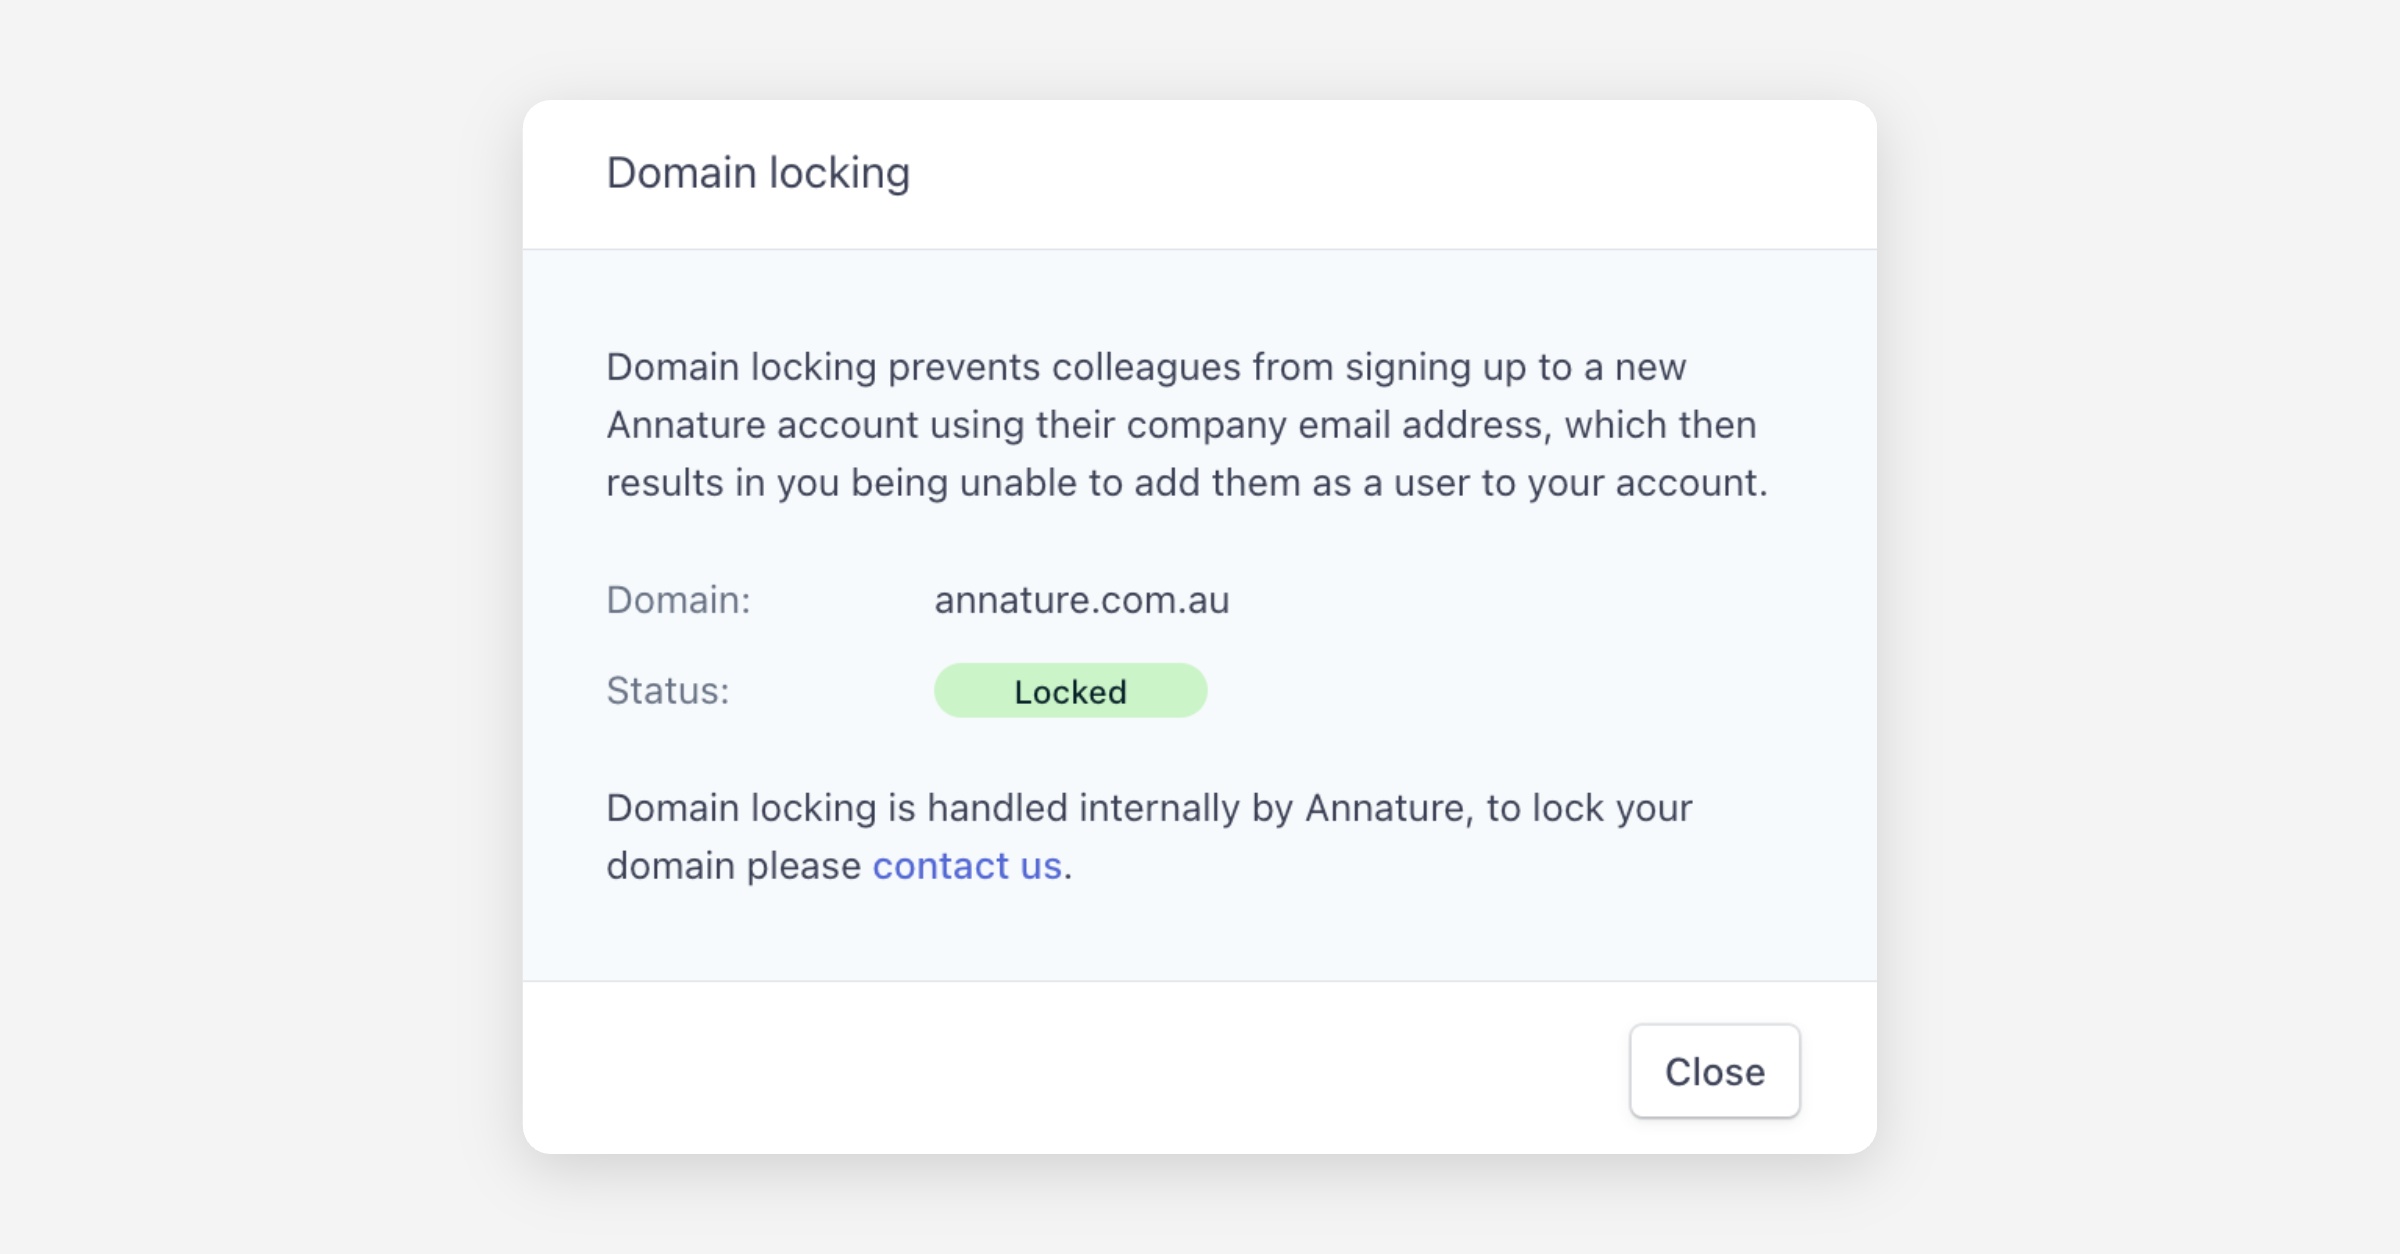Click empty header space right of title
The image size is (2400, 1254).
tap(1400, 173)
